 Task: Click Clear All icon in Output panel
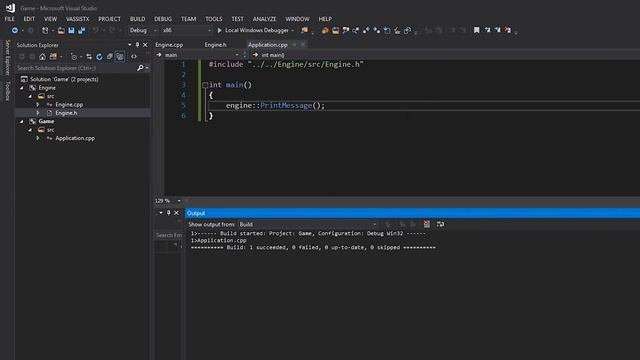click(x=427, y=224)
